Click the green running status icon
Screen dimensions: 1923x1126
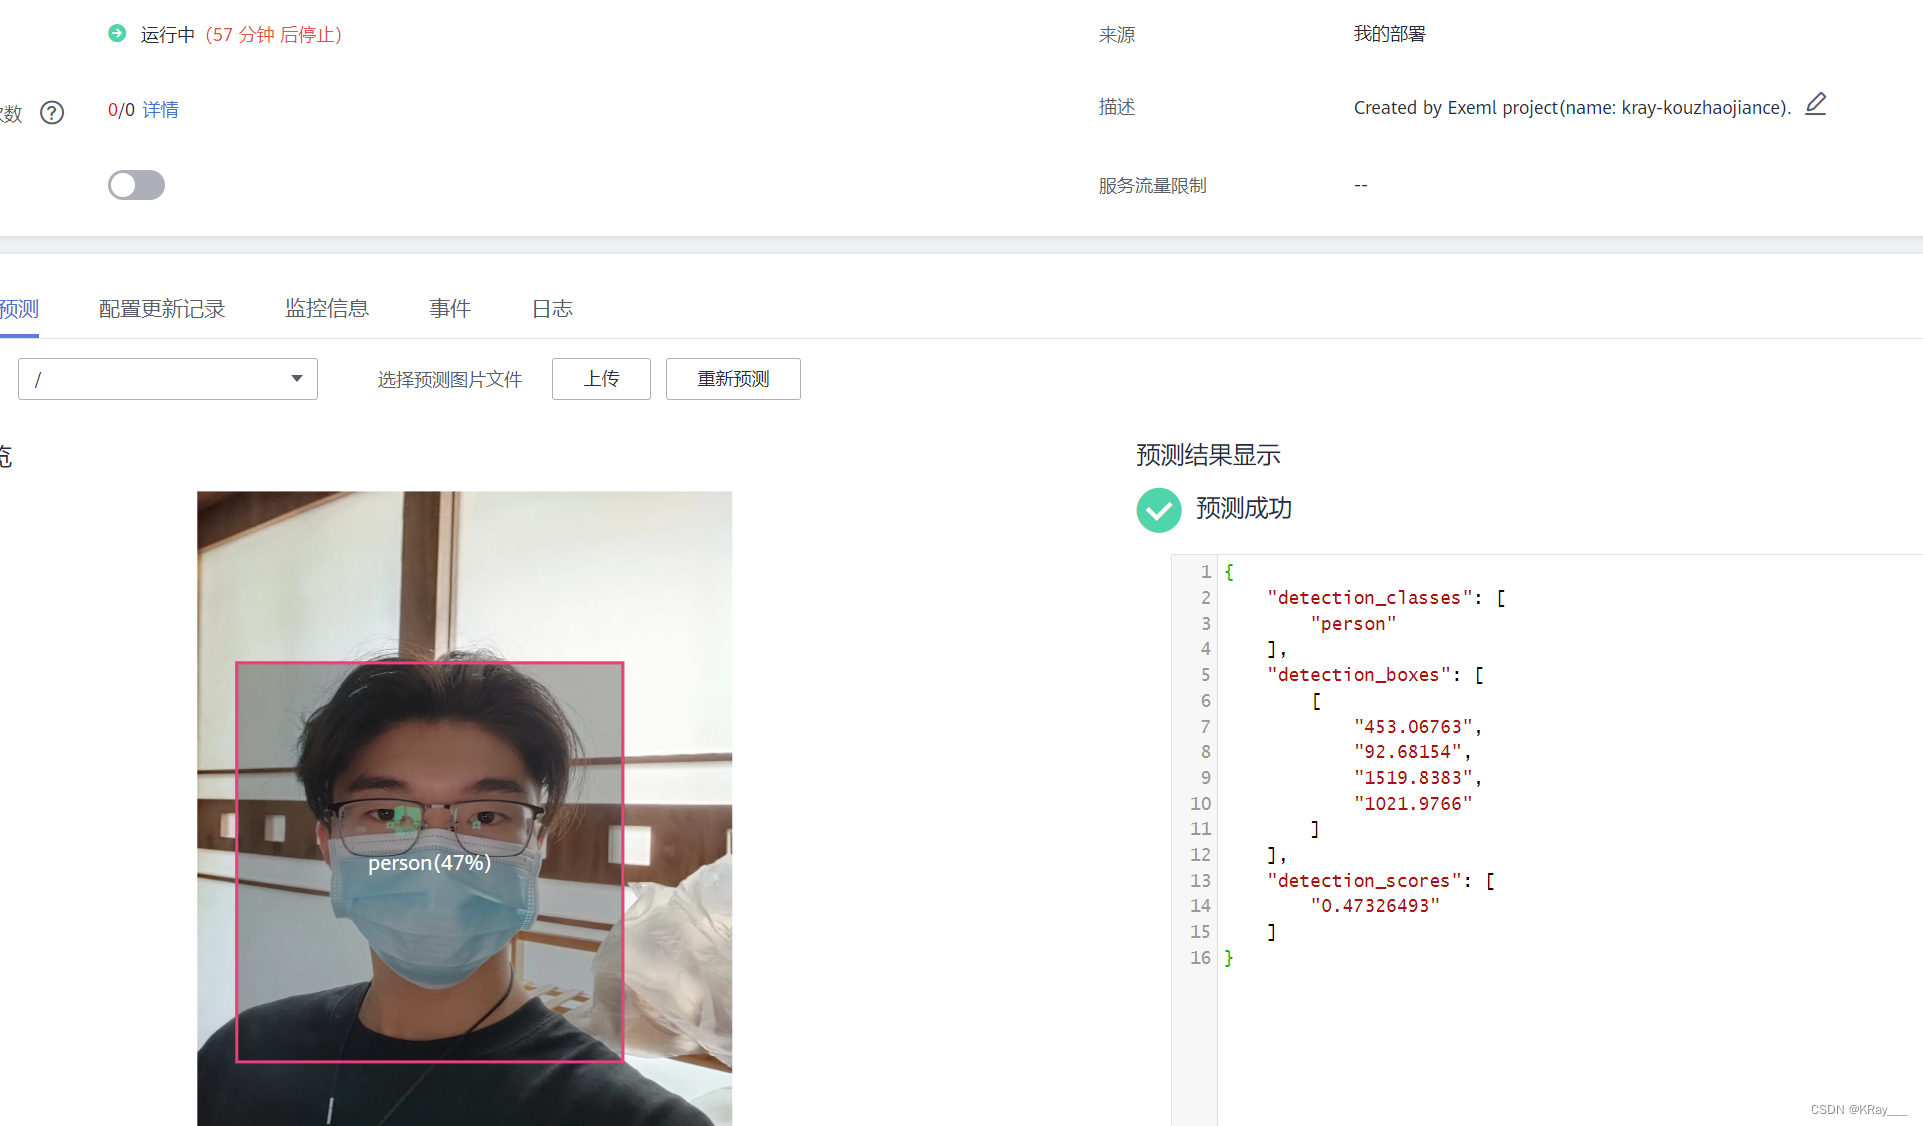[x=117, y=33]
